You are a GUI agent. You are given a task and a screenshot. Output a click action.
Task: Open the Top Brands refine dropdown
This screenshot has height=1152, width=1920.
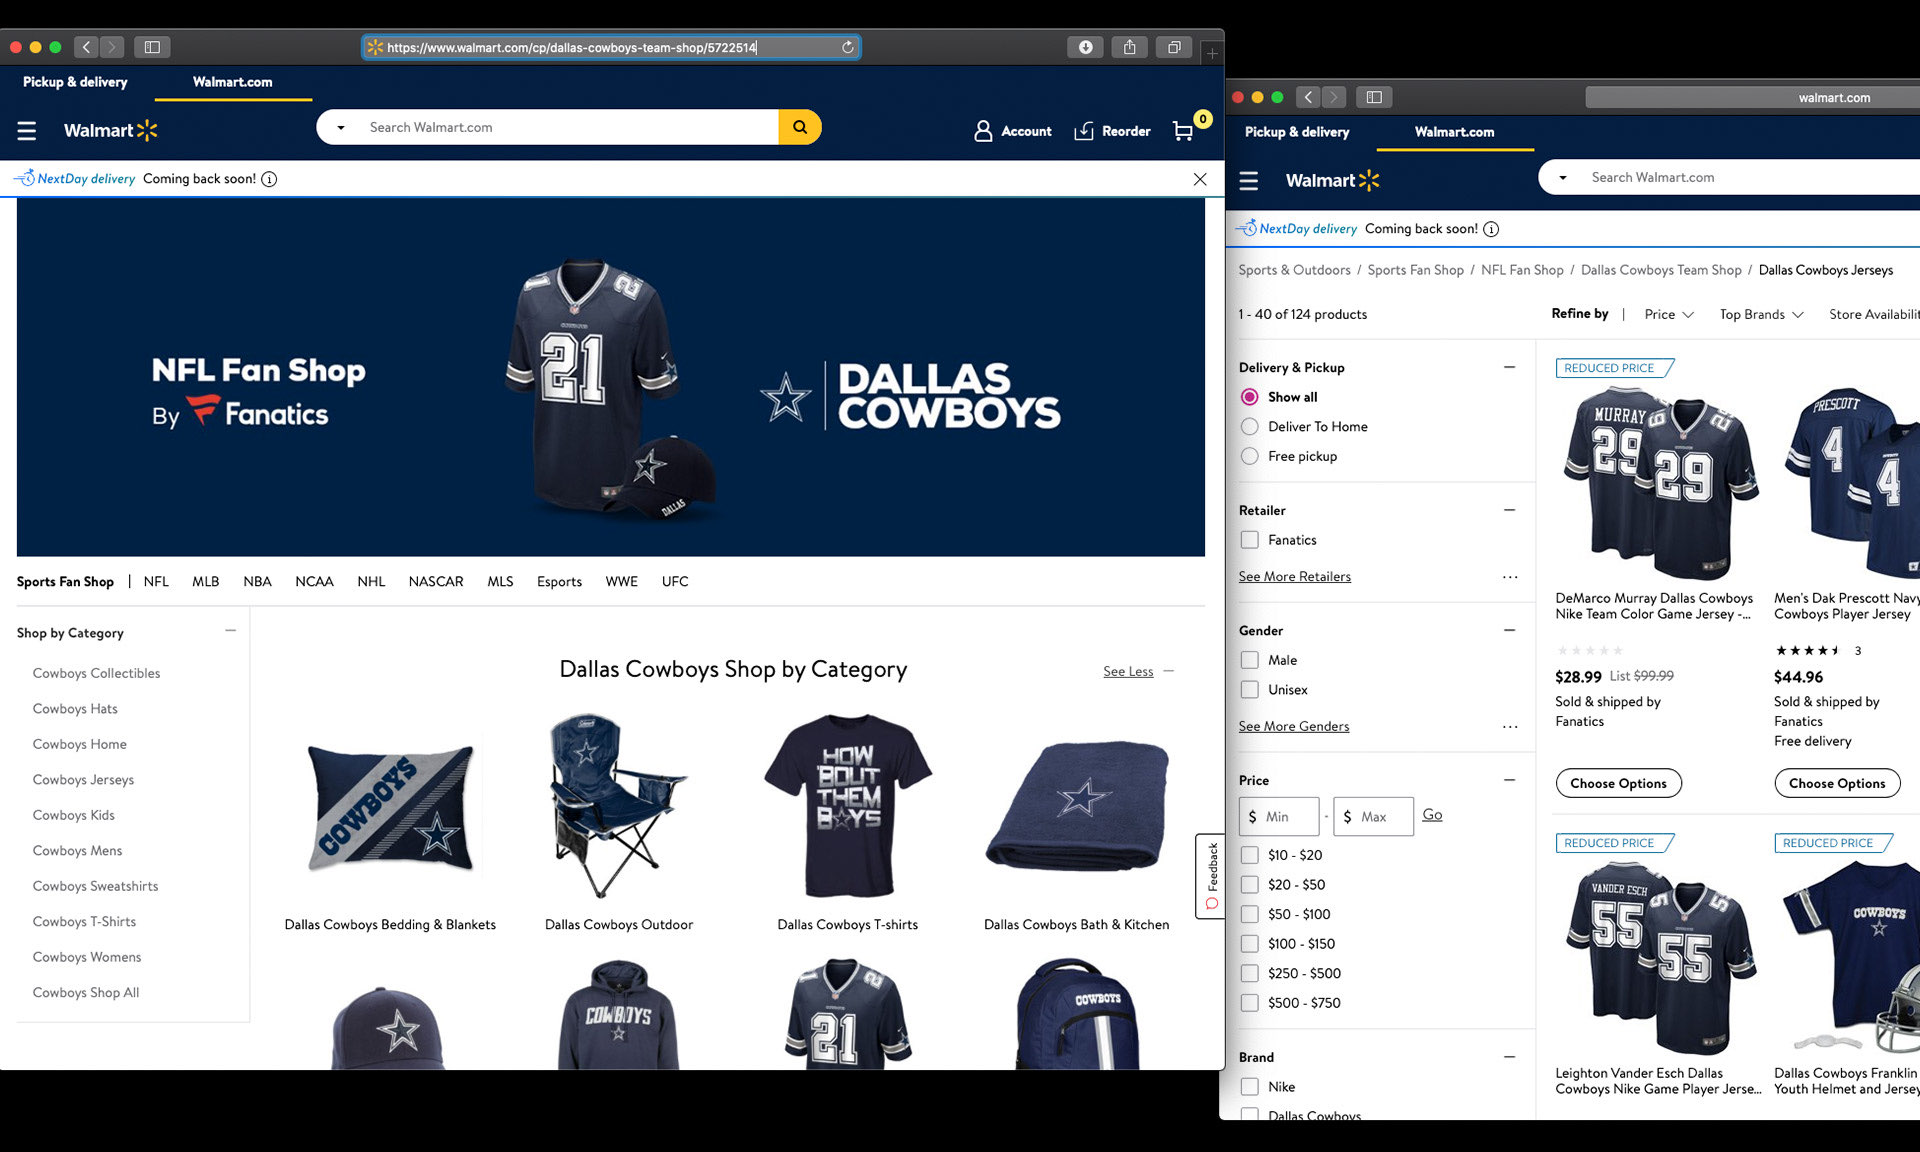coord(1761,314)
